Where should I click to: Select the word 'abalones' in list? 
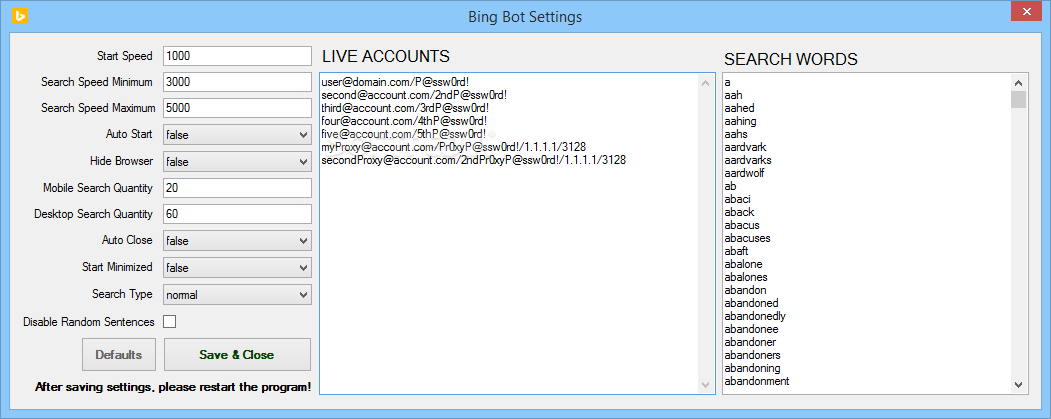click(x=746, y=277)
